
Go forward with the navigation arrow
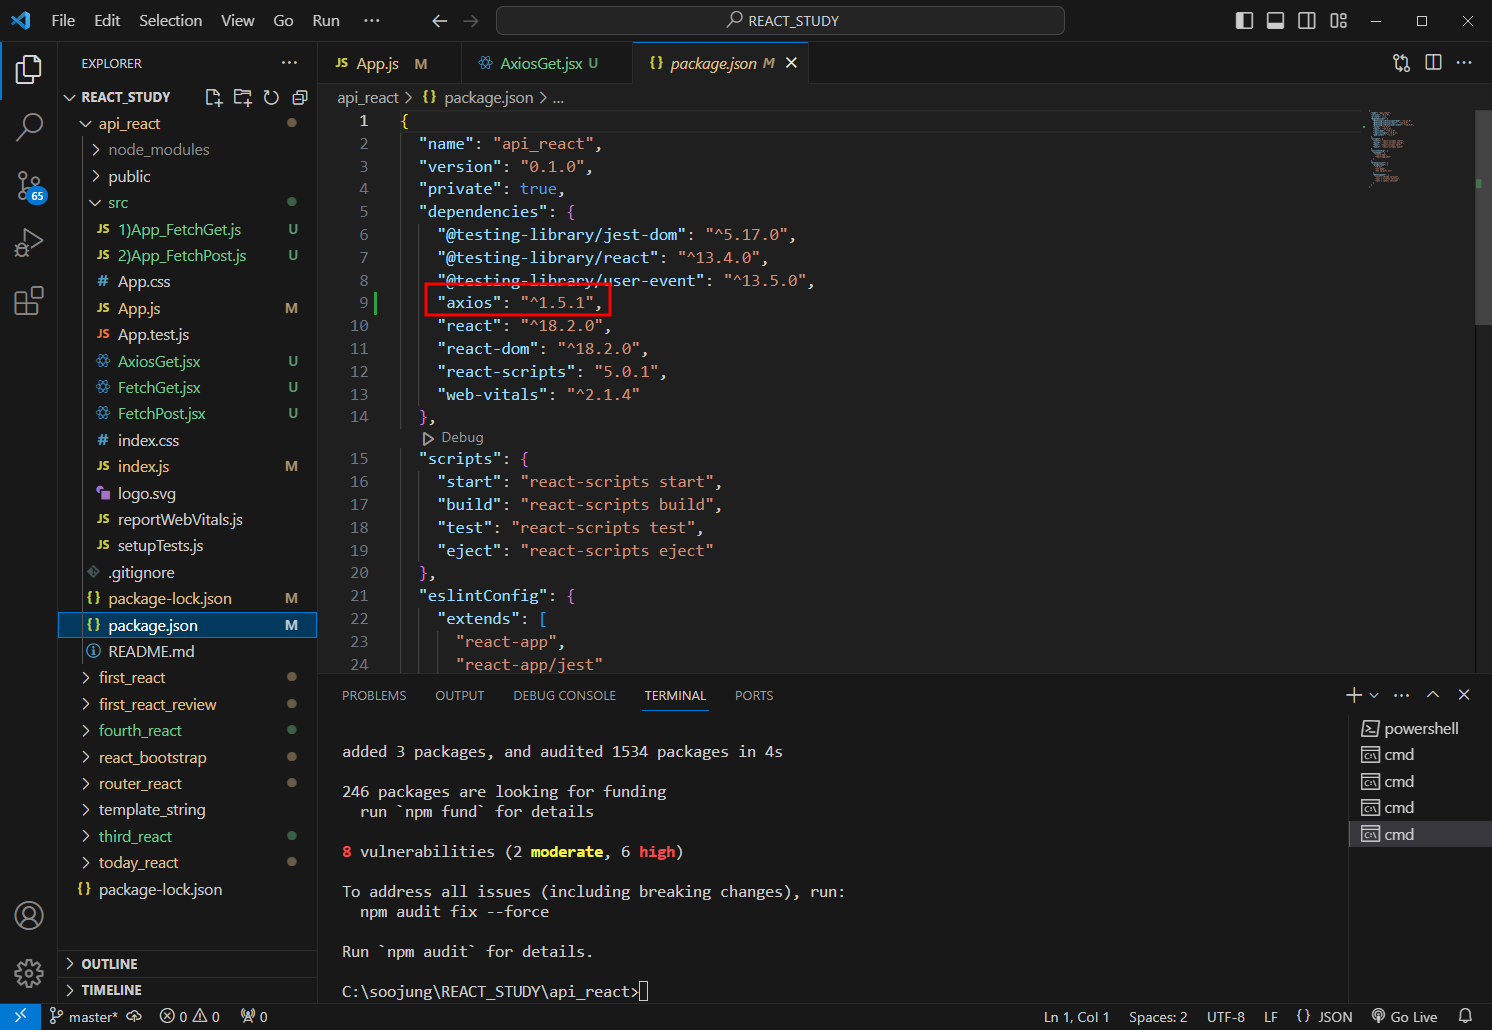tap(471, 20)
